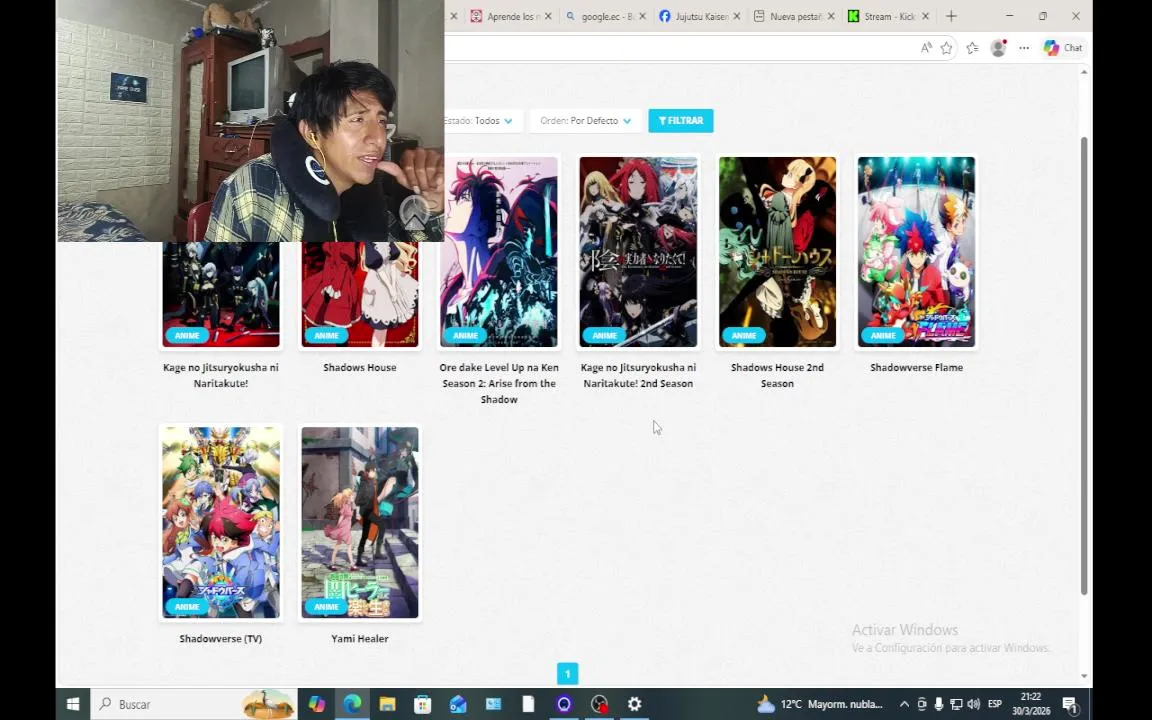Image resolution: width=1152 pixels, height=720 pixels.
Task: Open Copilot from the taskbar
Action: click(317, 704)
